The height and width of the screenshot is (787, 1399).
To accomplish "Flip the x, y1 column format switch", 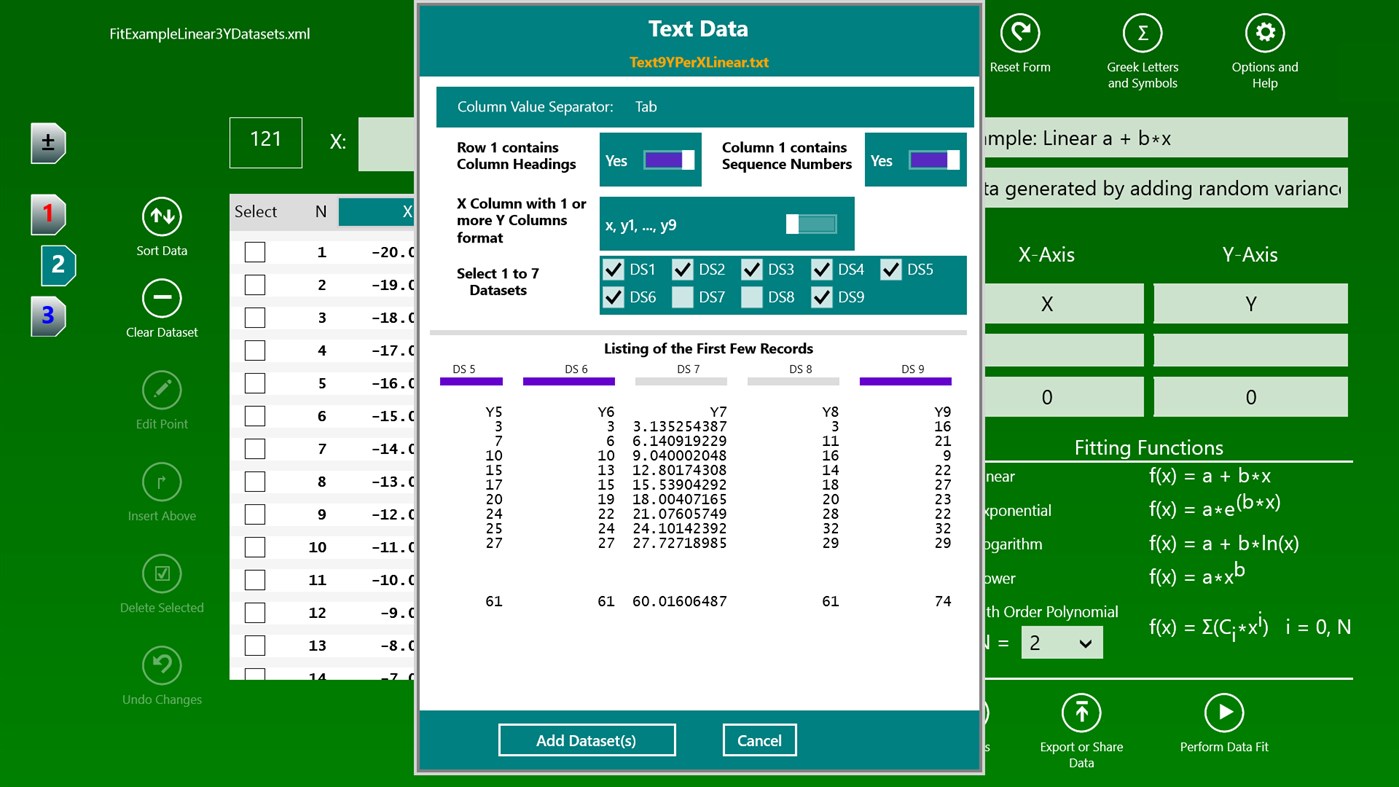I will [810, 224].
